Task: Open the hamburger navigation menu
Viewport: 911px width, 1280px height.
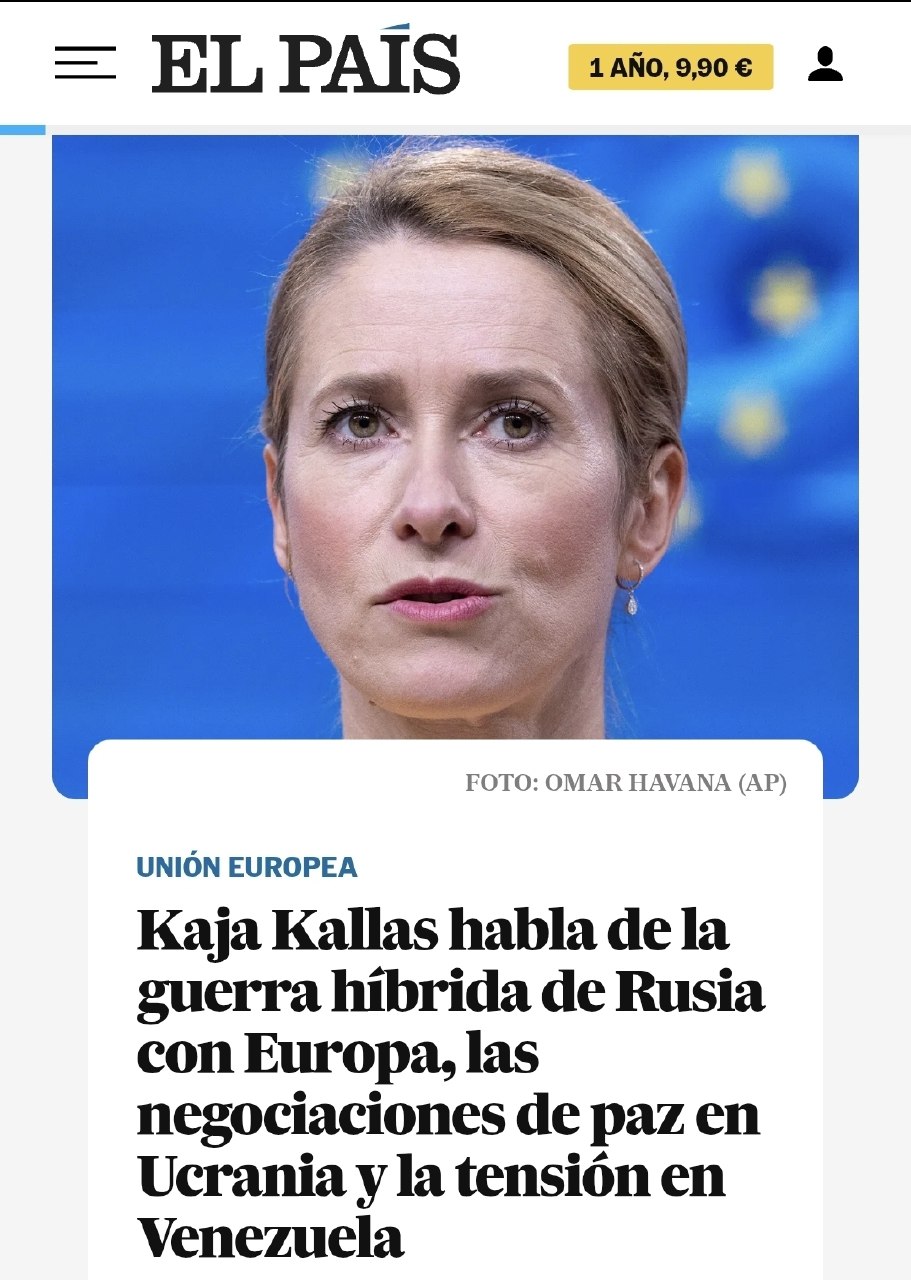Action: [85, 63]
